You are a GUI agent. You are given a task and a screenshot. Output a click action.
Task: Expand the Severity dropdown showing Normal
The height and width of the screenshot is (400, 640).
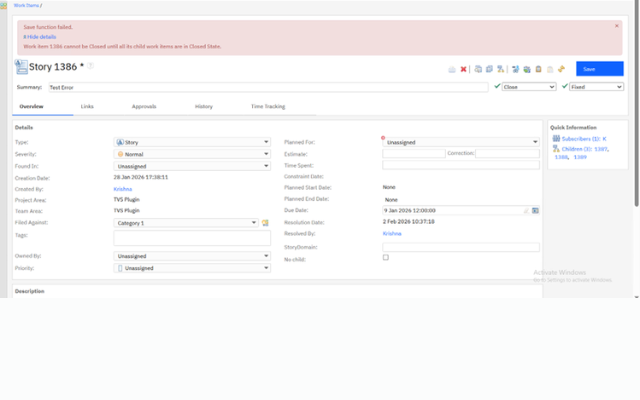(192, 154)
